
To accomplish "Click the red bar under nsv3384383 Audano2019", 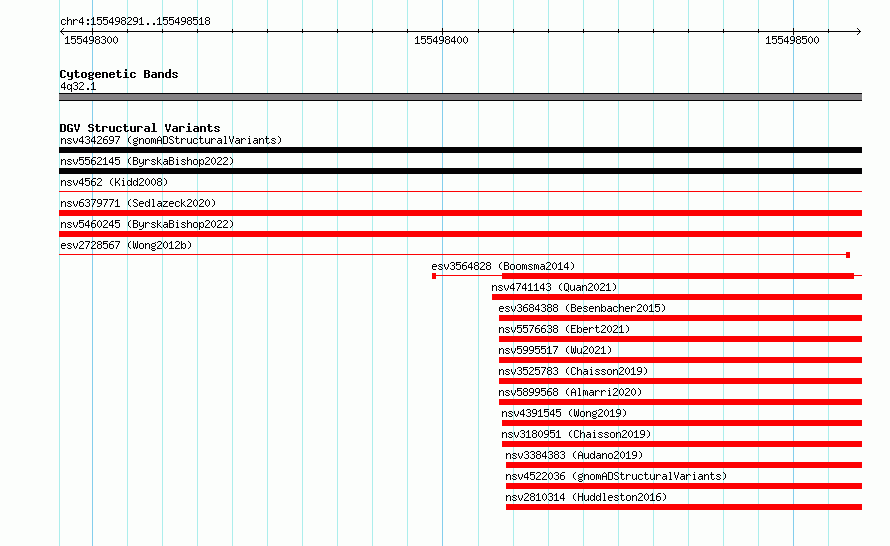I will click(684, 465).
